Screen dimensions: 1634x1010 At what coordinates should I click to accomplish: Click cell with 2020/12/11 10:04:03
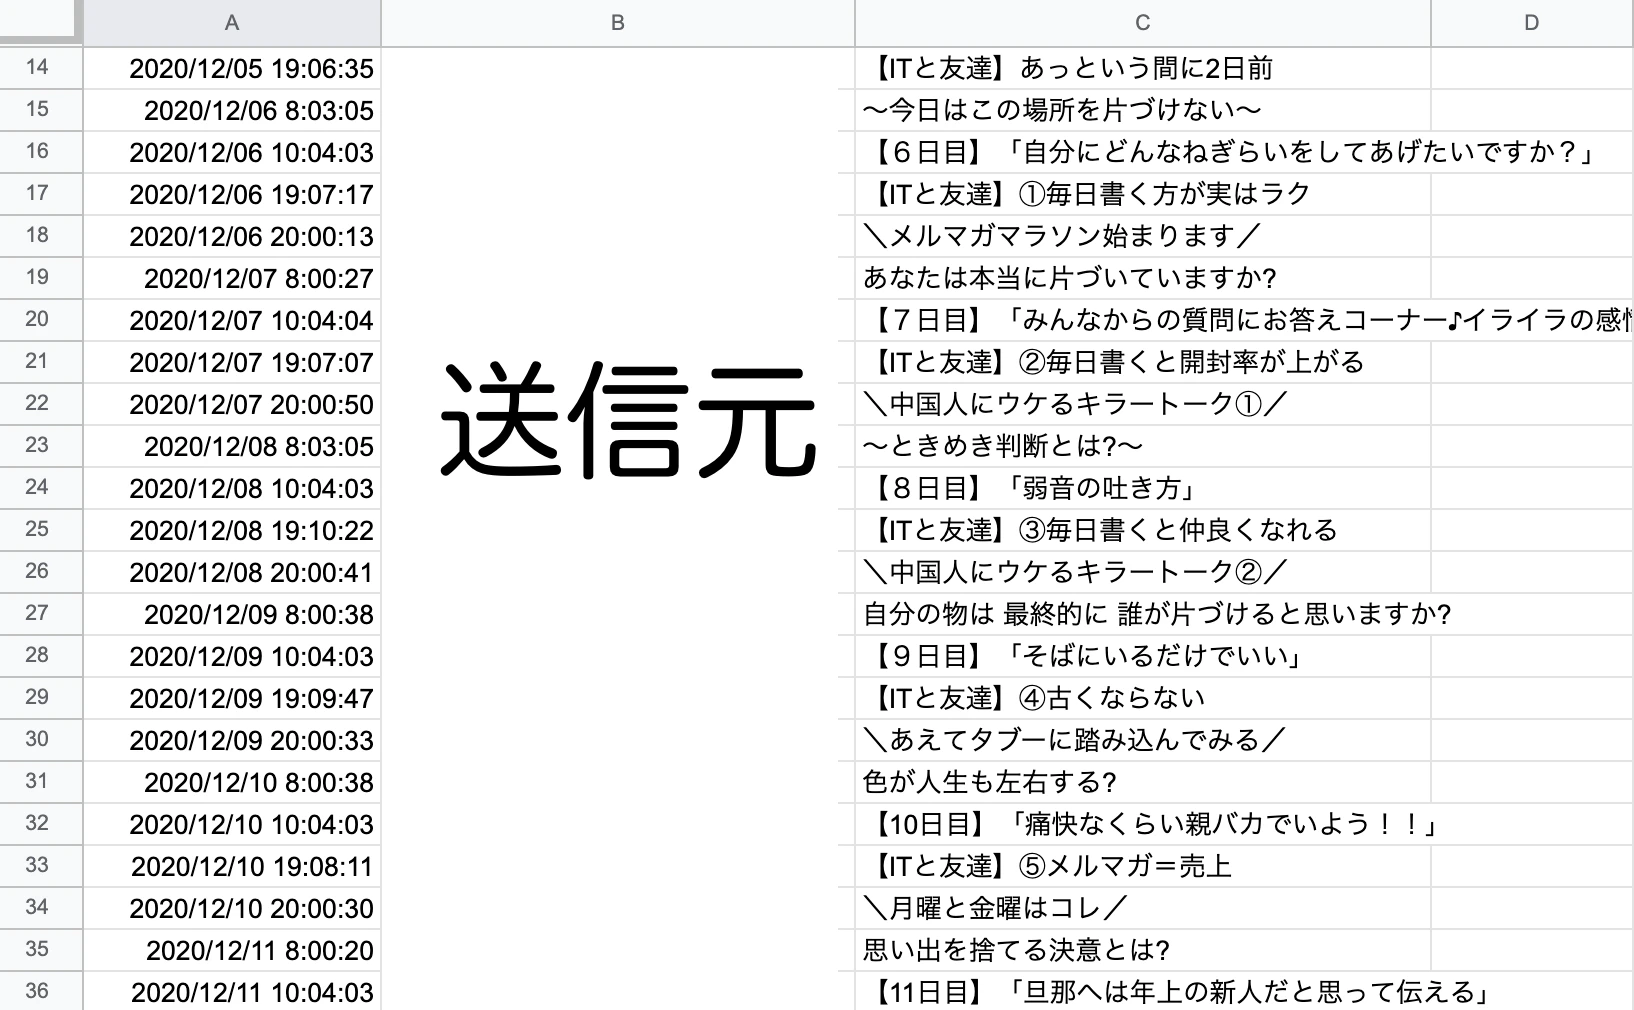pos(232,991)
